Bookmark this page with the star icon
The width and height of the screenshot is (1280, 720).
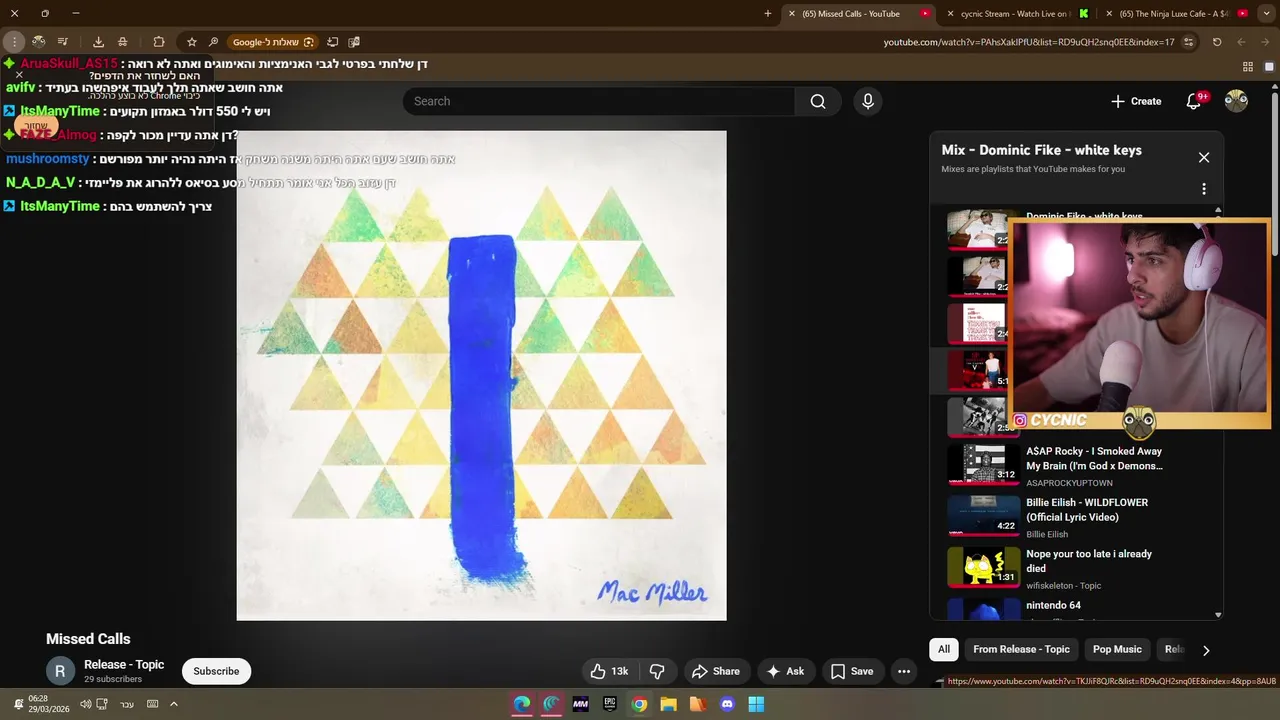(x=191, y=42)
